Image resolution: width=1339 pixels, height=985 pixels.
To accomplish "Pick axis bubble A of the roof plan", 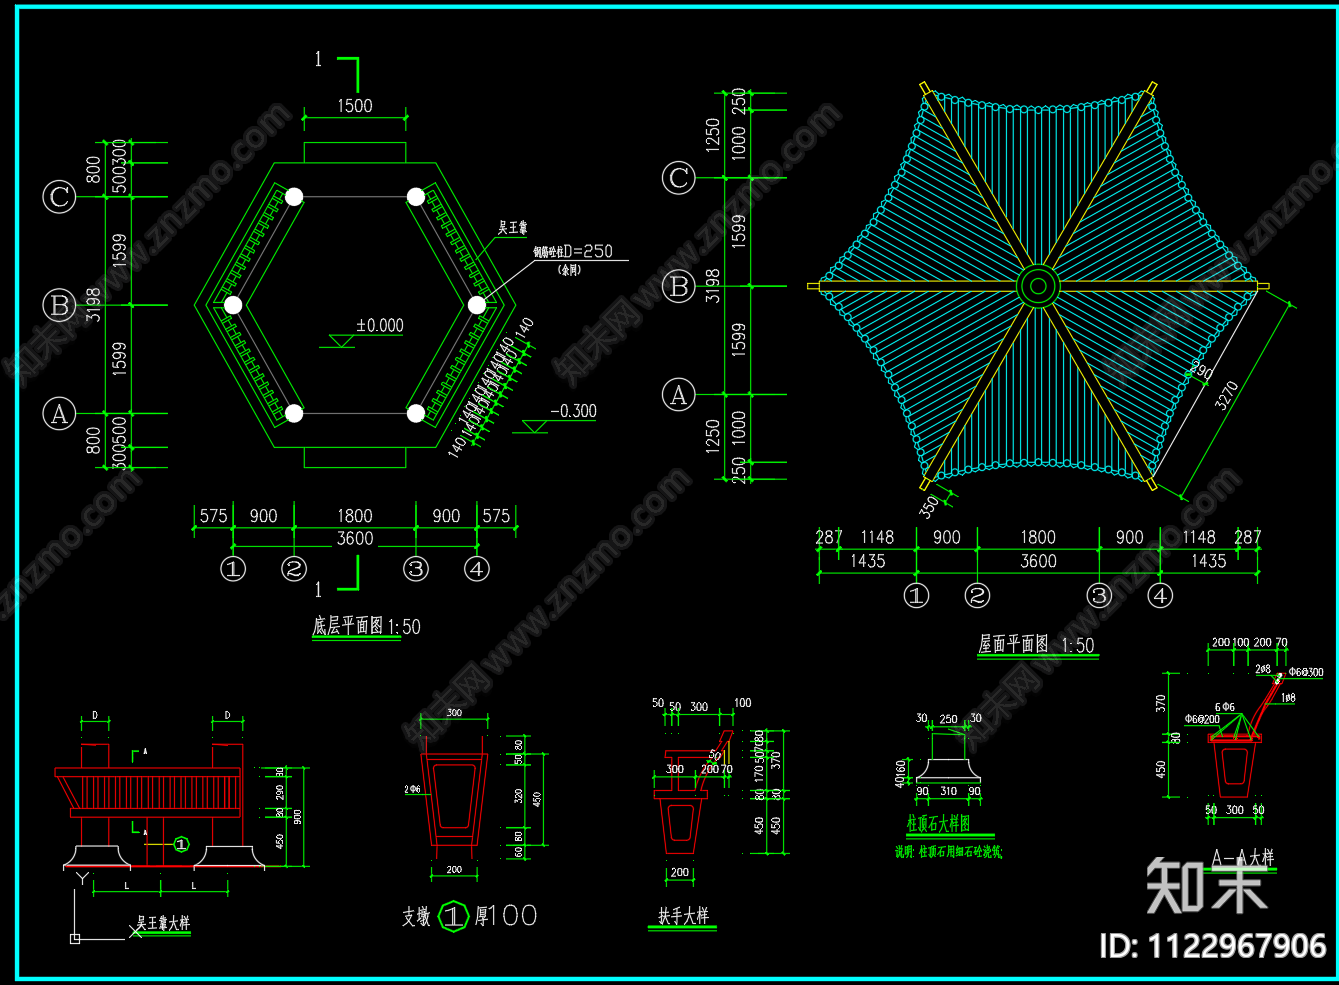I will (x=679, y=395).
